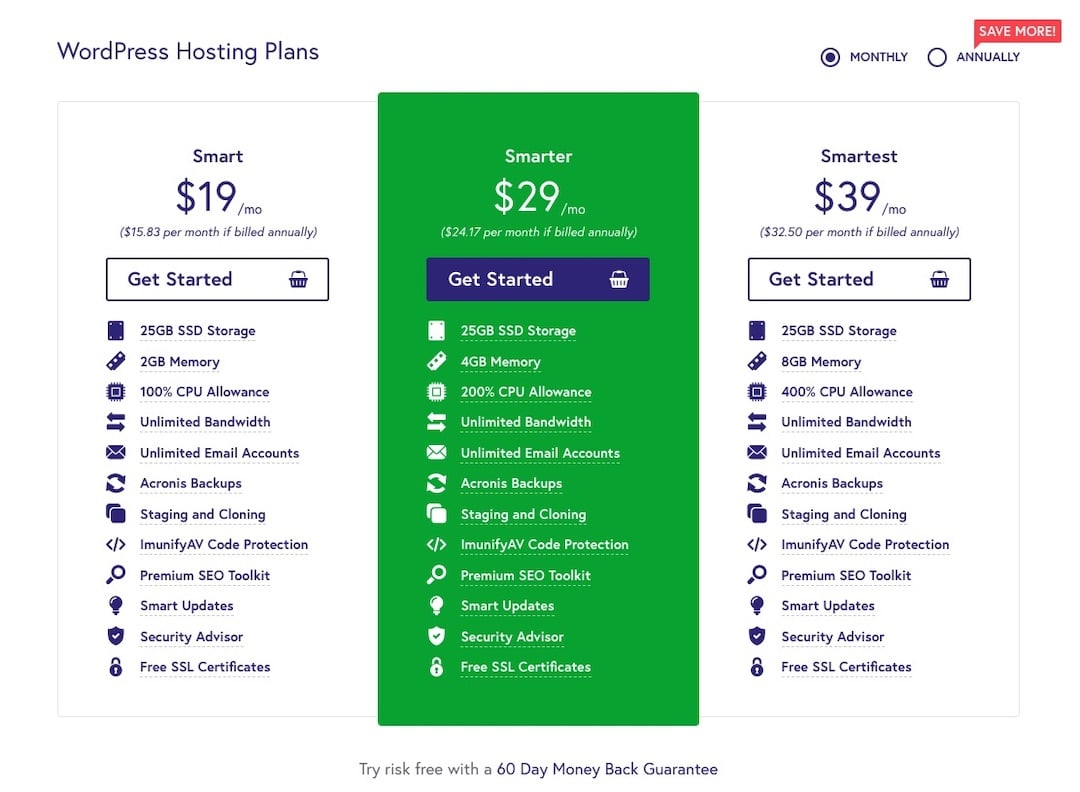Click the envelope icon in the Smarter plan
Viewport: 1080px width, 792px height.
437,452
